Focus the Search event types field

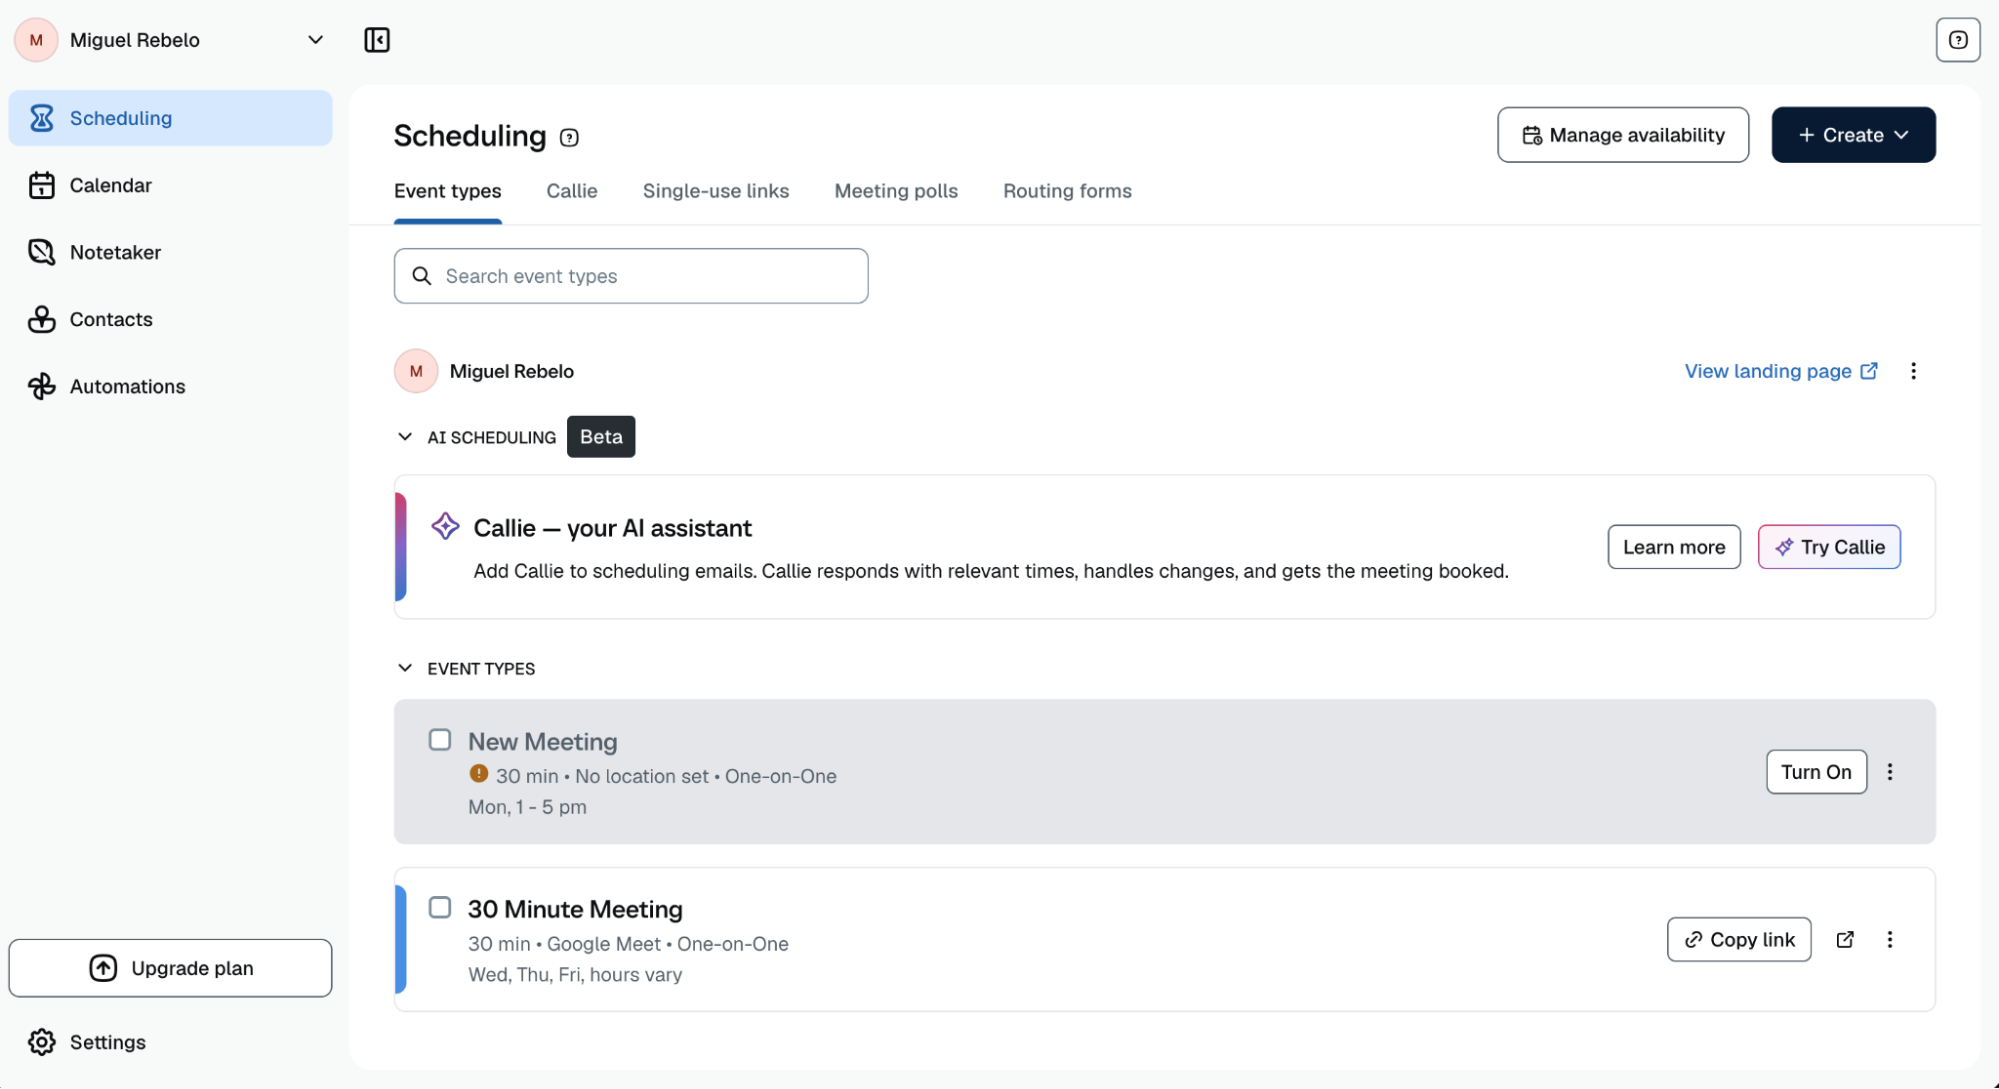click(x=631, y=276)
